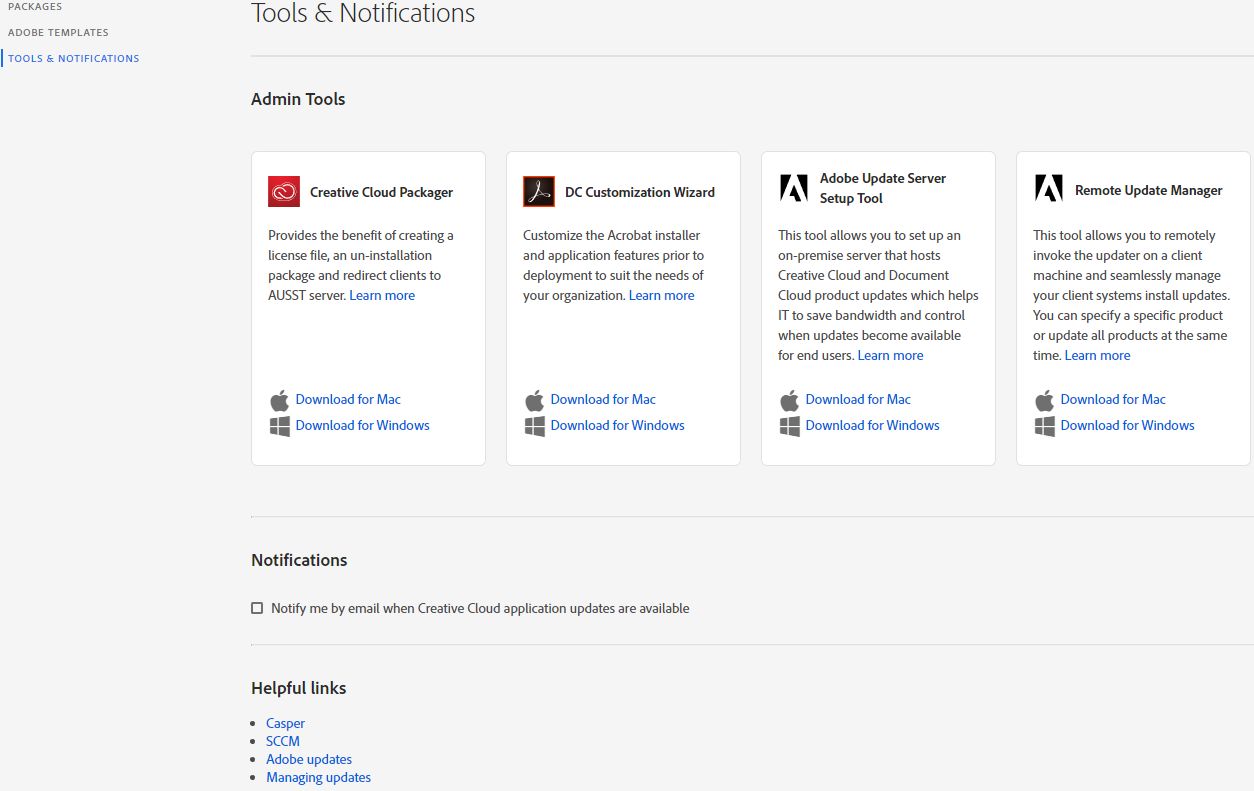Click Apple icon under Adobe Update Server Setup Tool
Viewport: 1254px width, 791px height.
point(789,400)
